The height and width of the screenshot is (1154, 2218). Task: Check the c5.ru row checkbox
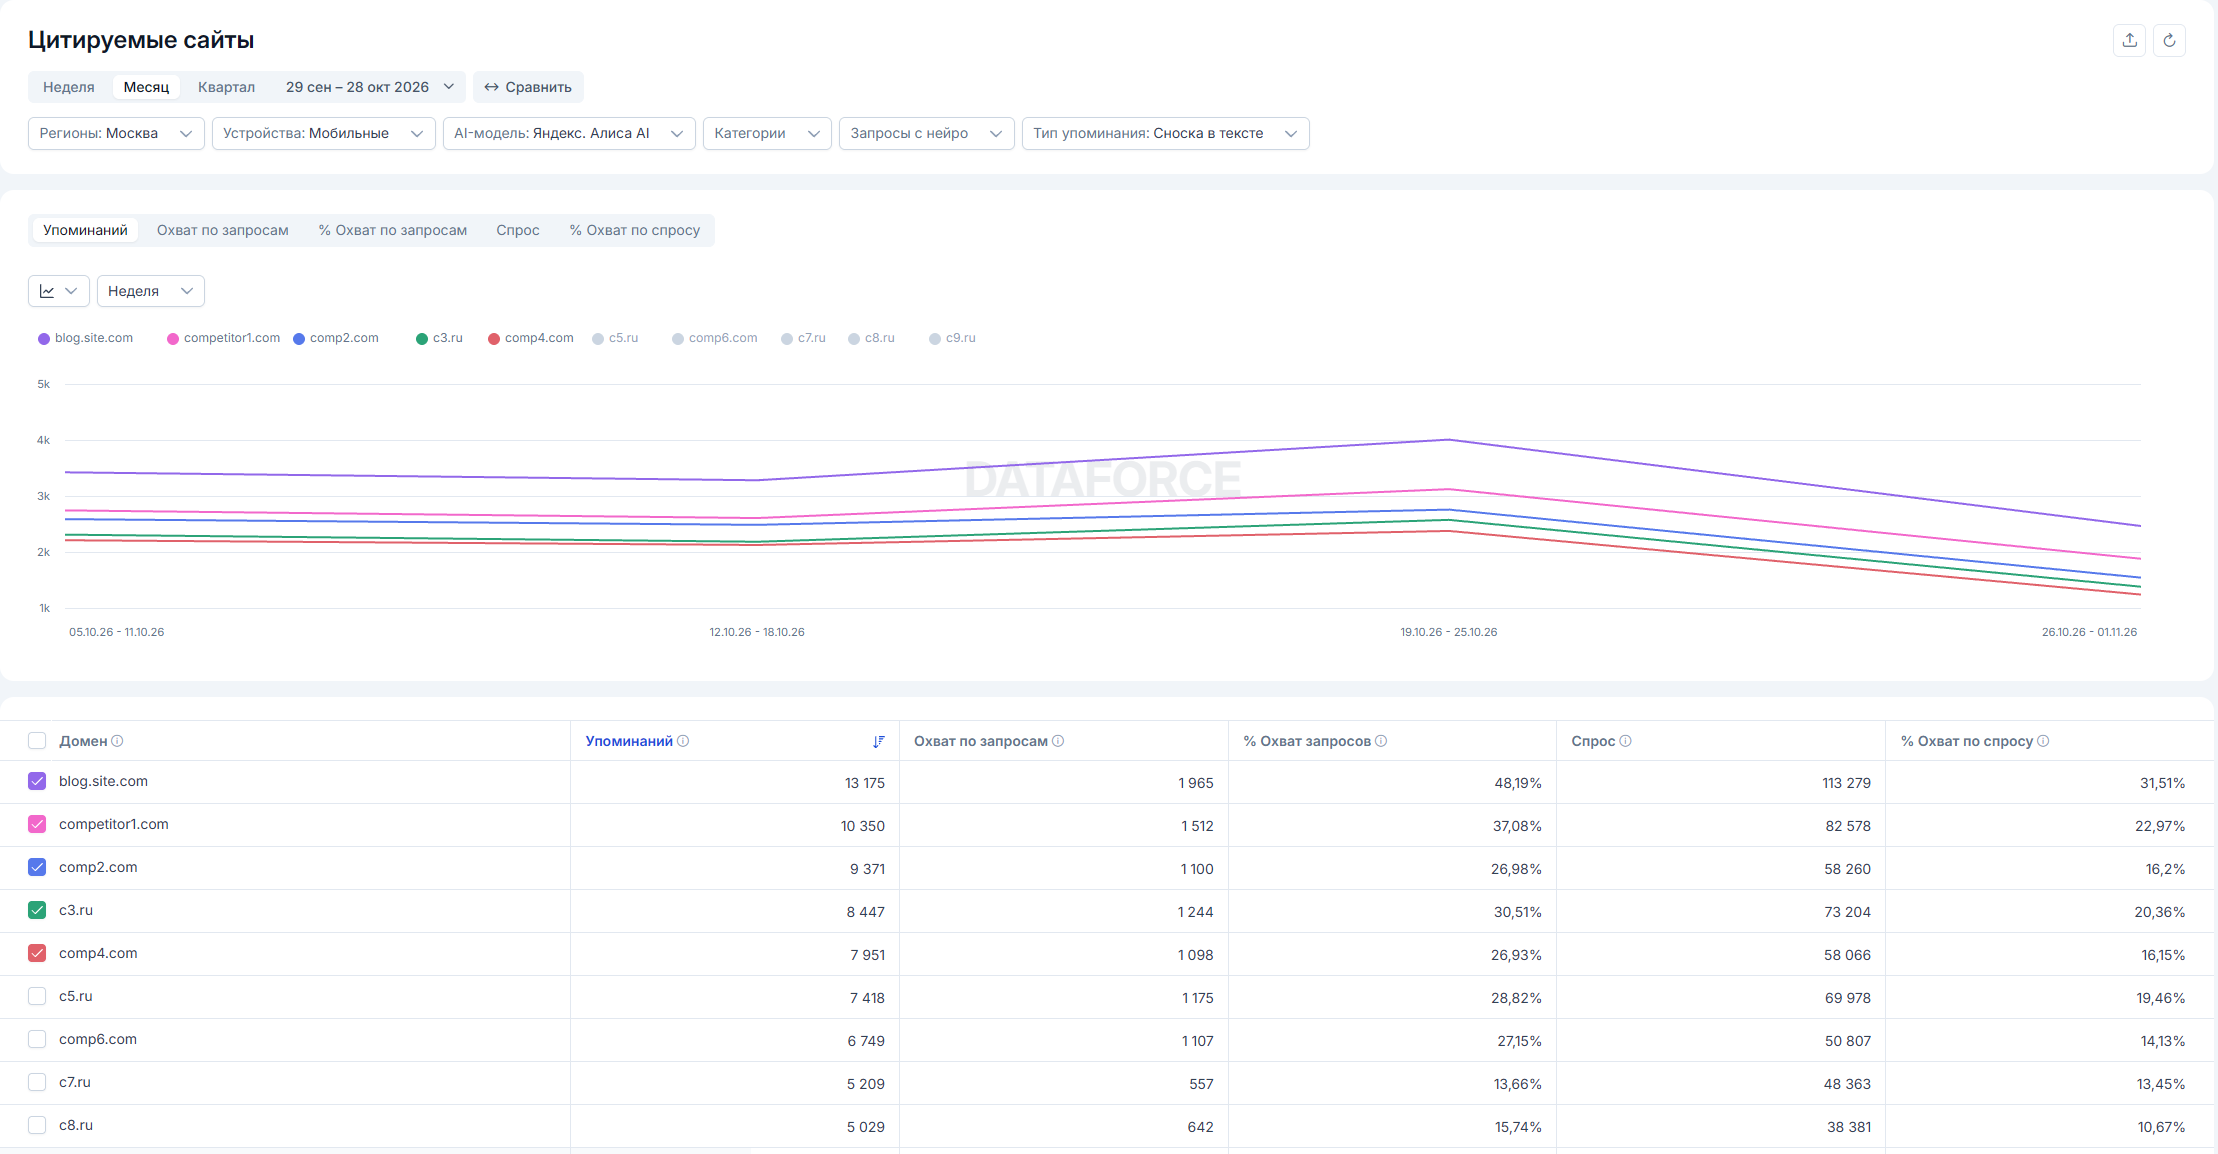coord(37,996)
